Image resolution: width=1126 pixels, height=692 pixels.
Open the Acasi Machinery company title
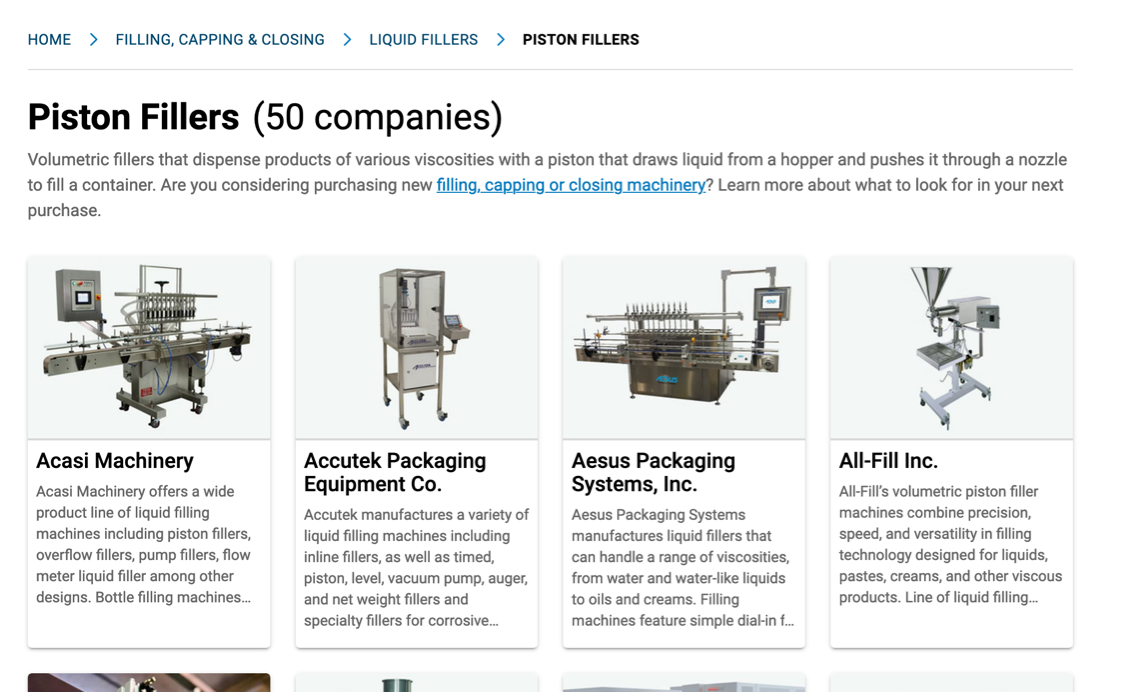[x=115, y=461]
